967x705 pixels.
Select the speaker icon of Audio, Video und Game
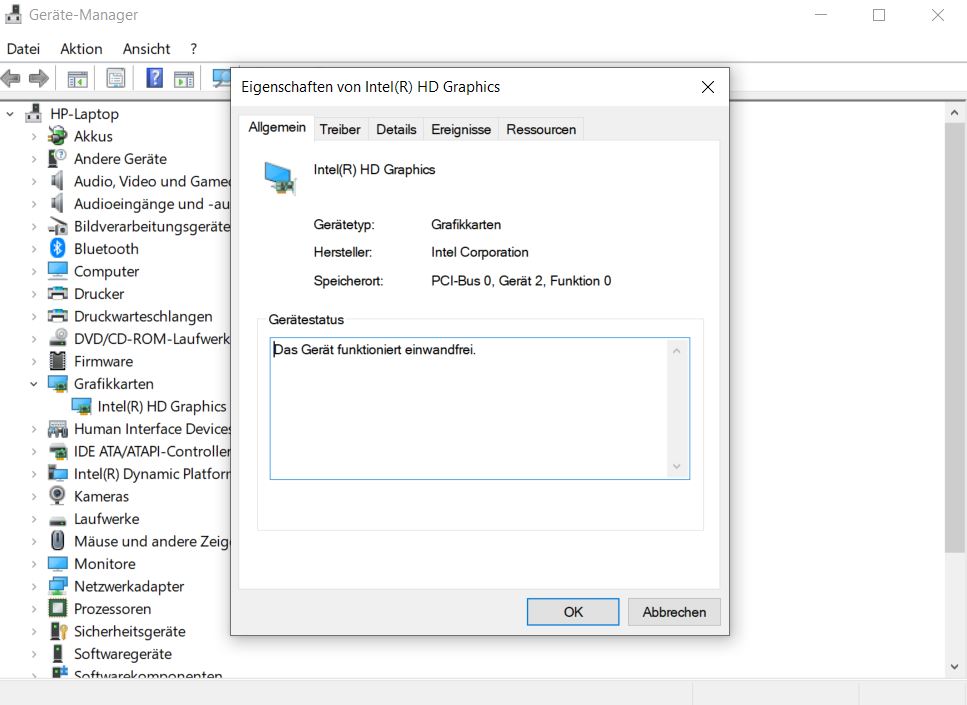pyautogui.click(x=57, y=181)
